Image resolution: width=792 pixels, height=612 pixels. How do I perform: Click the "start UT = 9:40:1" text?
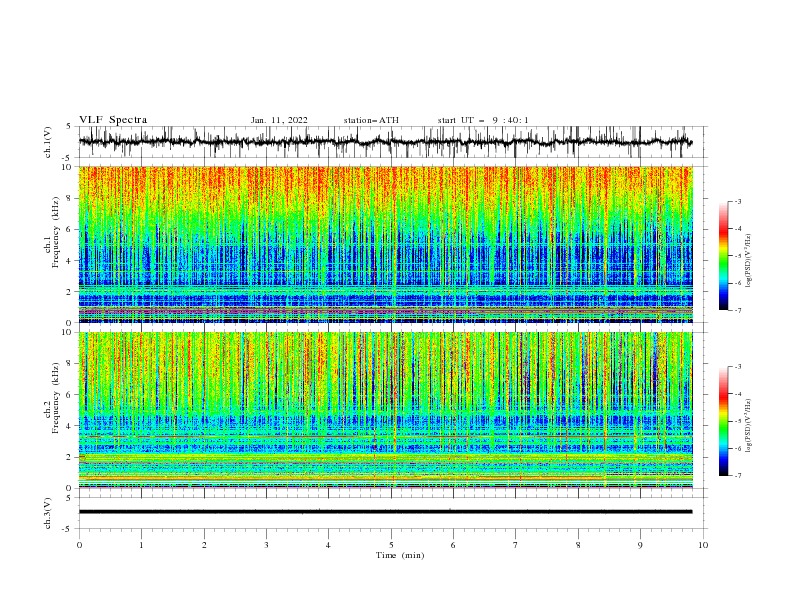pyautogui.click(x=483, y=120)
